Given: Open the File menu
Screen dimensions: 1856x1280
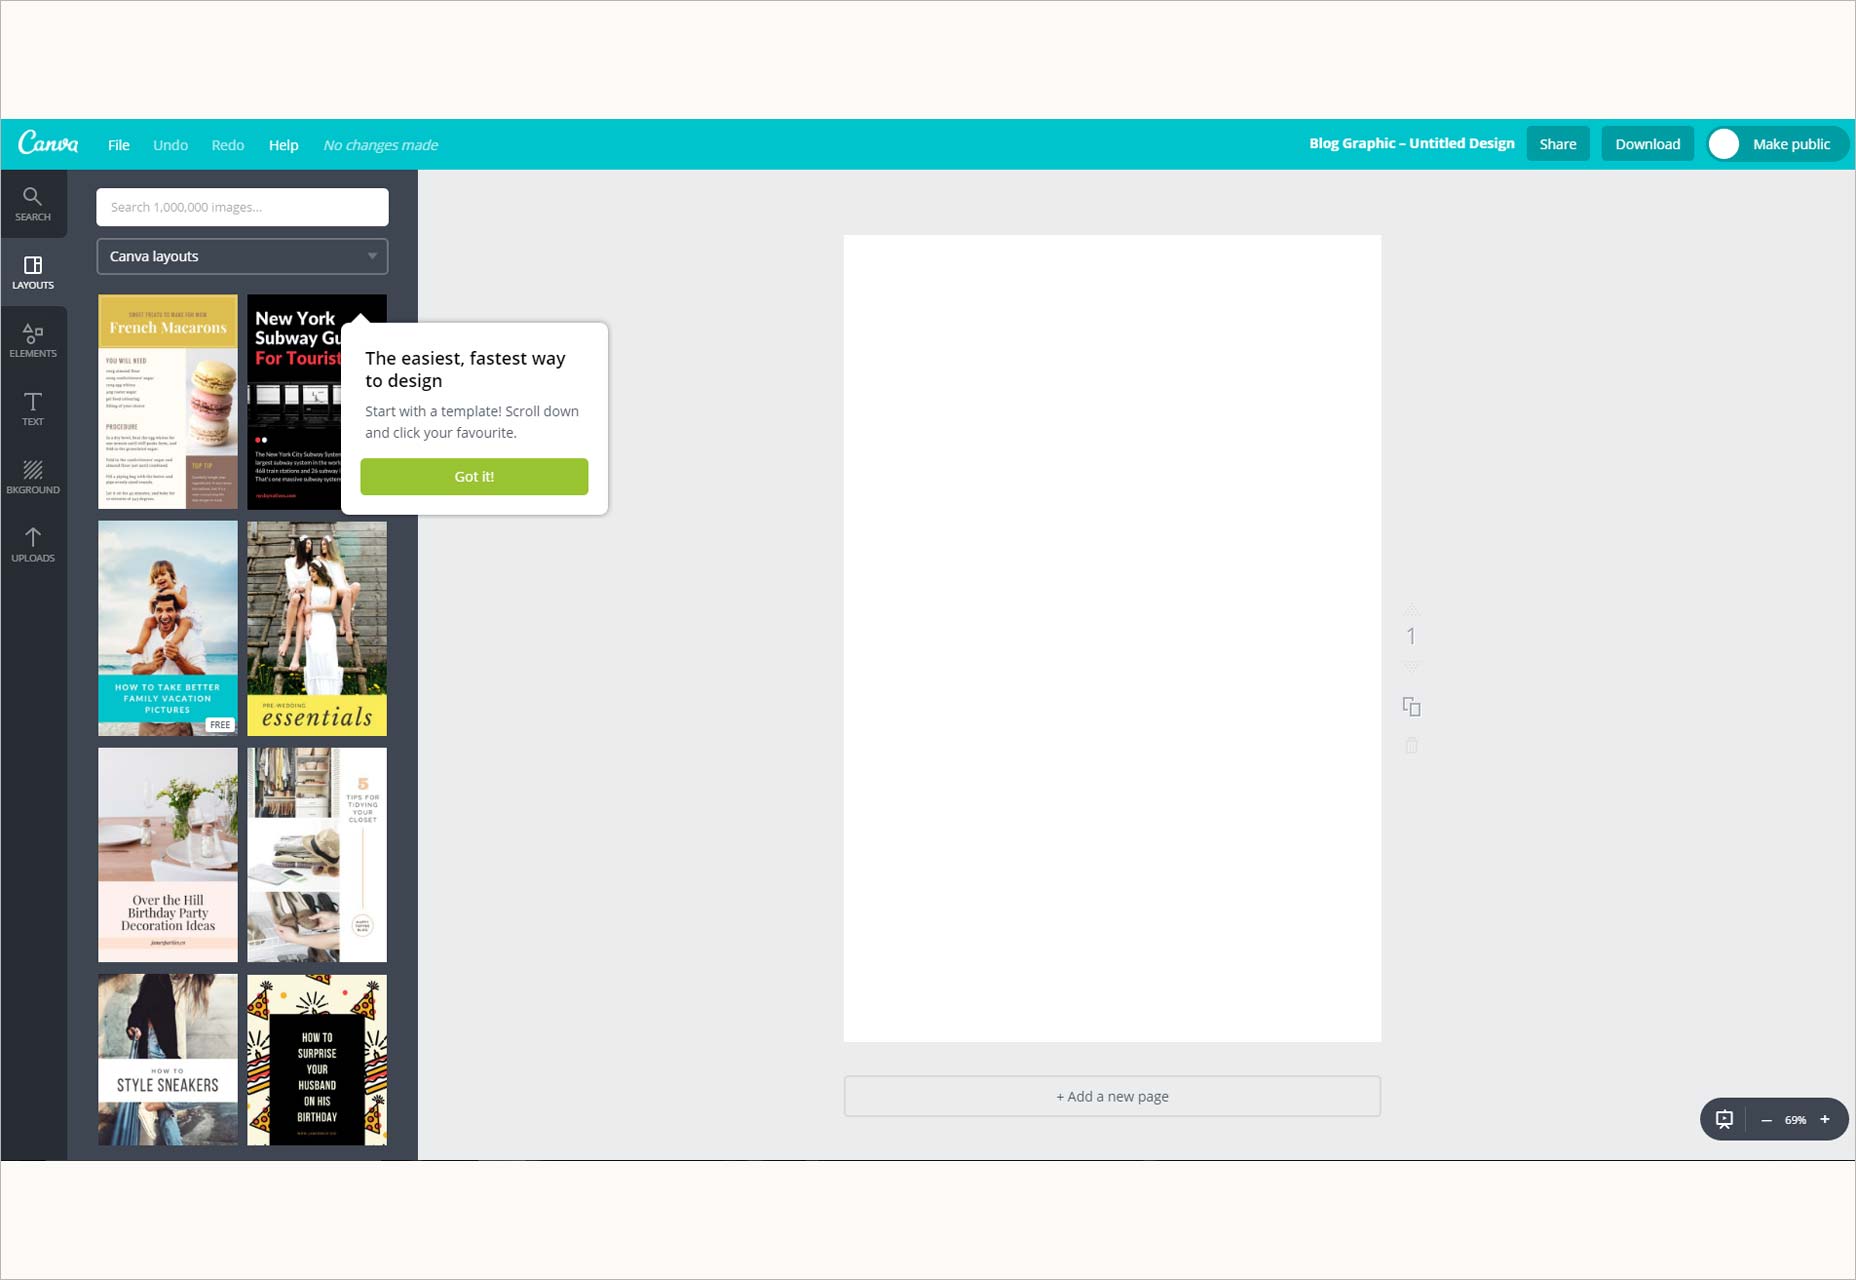Looking at the screenshot, I should point(119,145).
